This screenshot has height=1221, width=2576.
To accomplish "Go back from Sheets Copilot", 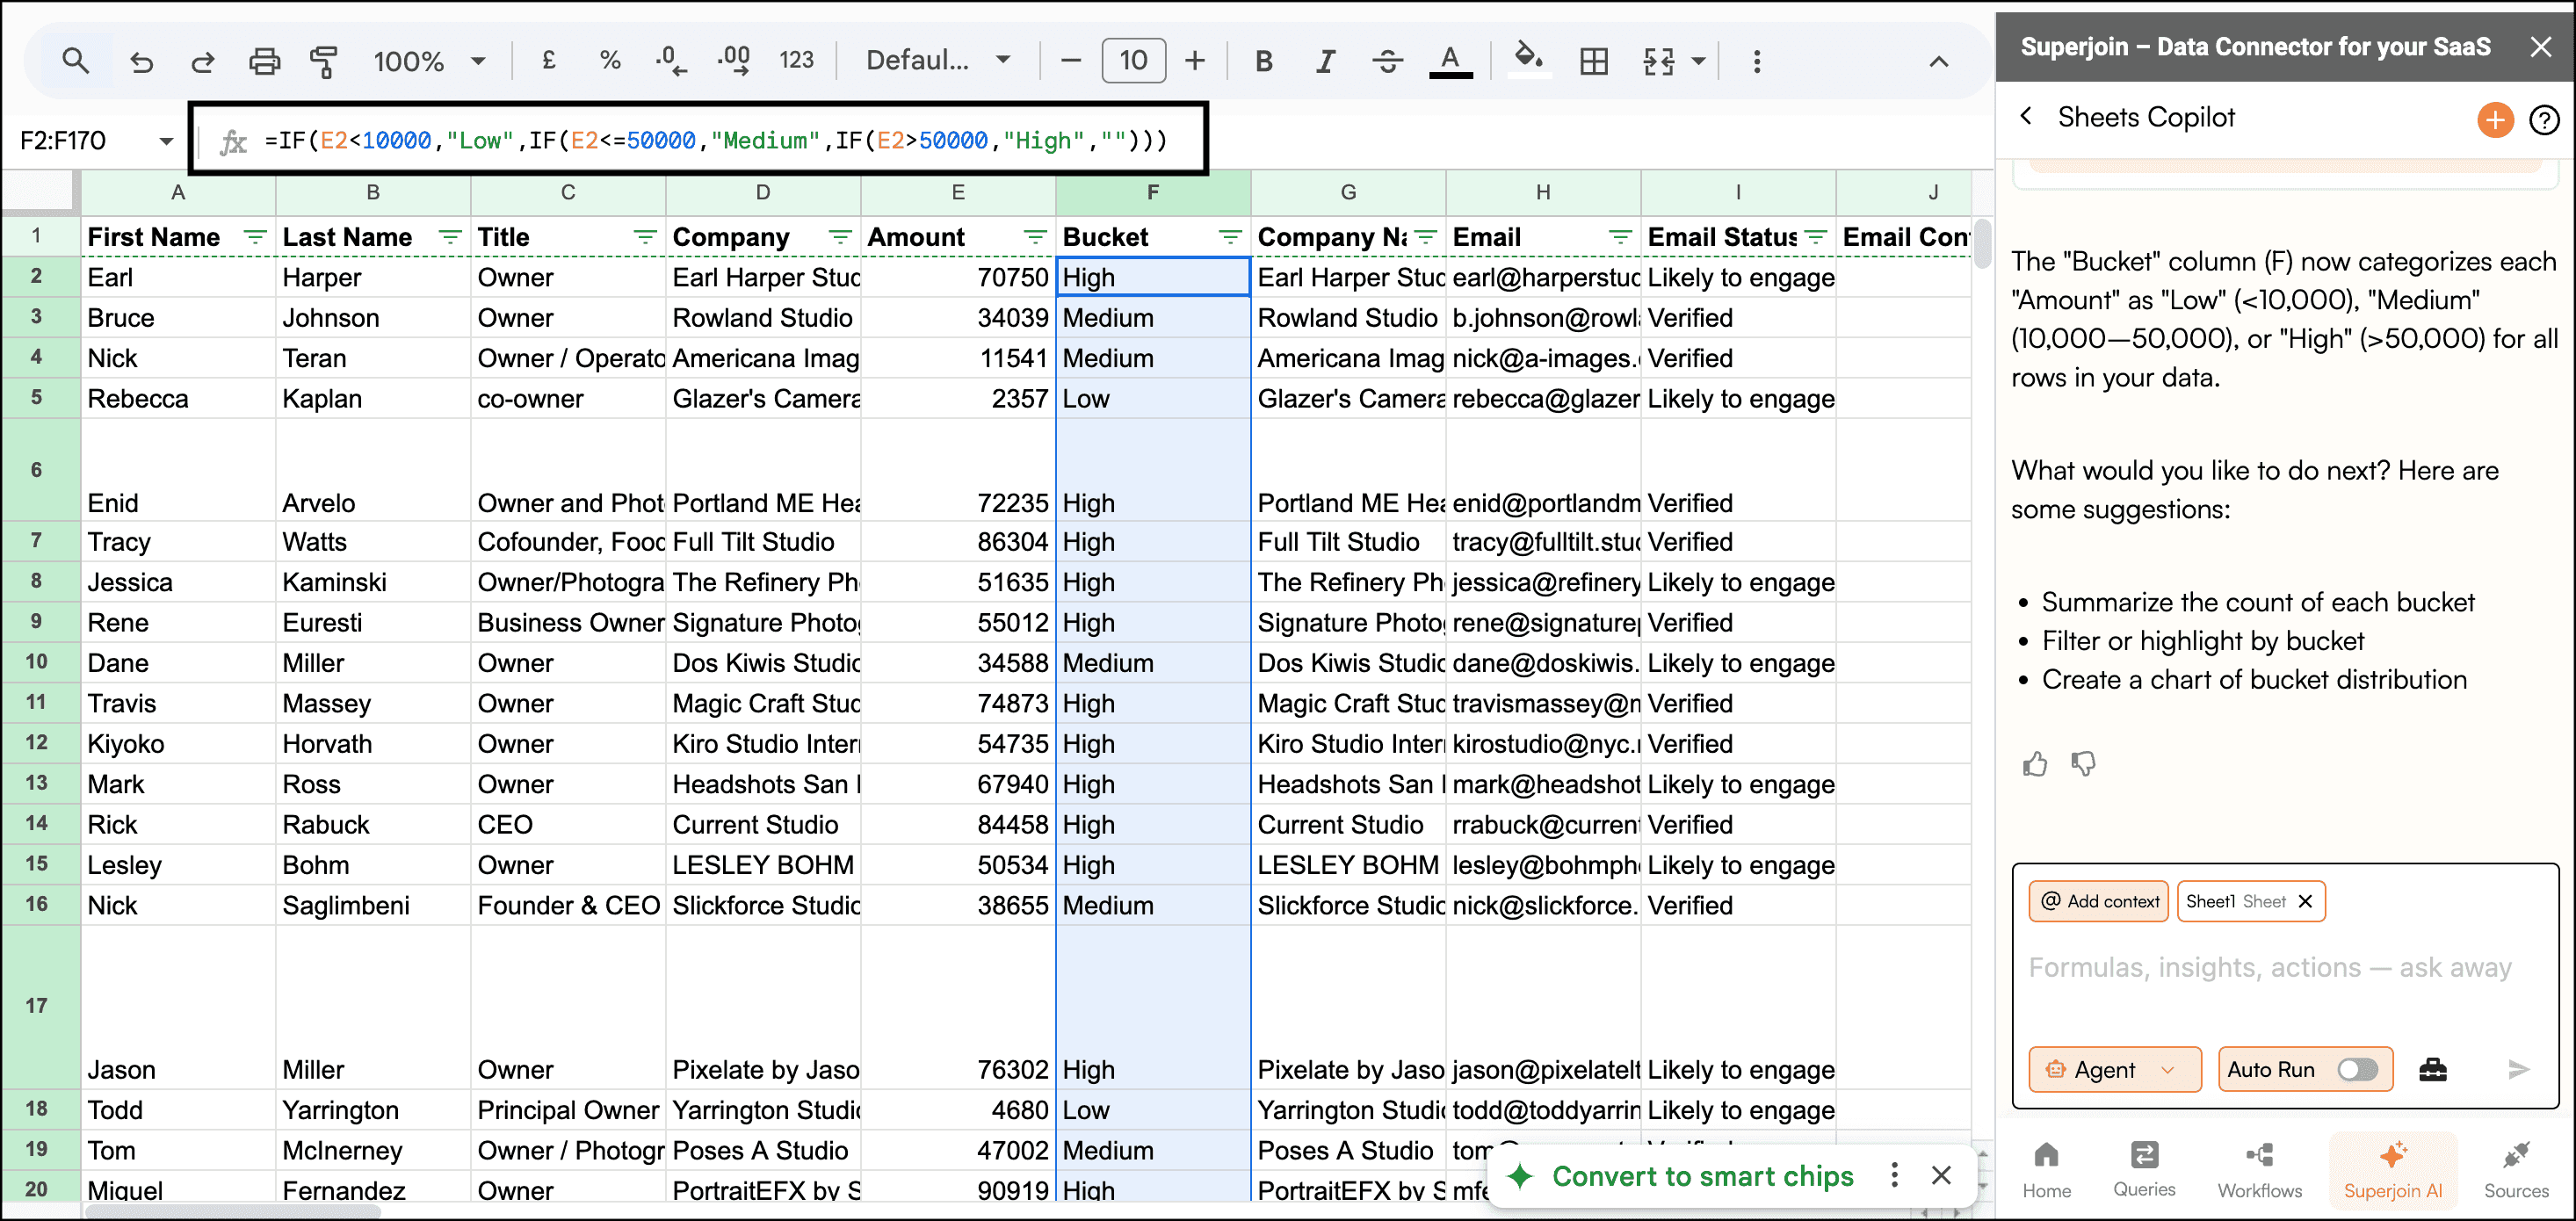I will [x=2026, y=116].
